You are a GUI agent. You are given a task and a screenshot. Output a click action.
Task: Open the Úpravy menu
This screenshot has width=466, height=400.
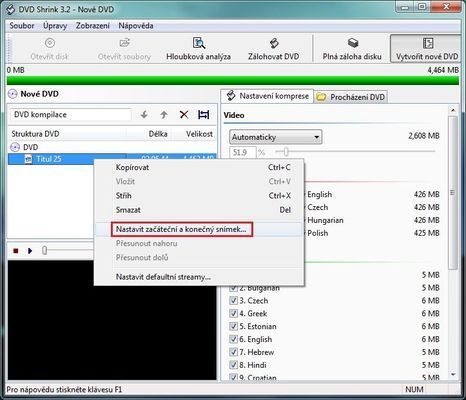pos(55,26)
